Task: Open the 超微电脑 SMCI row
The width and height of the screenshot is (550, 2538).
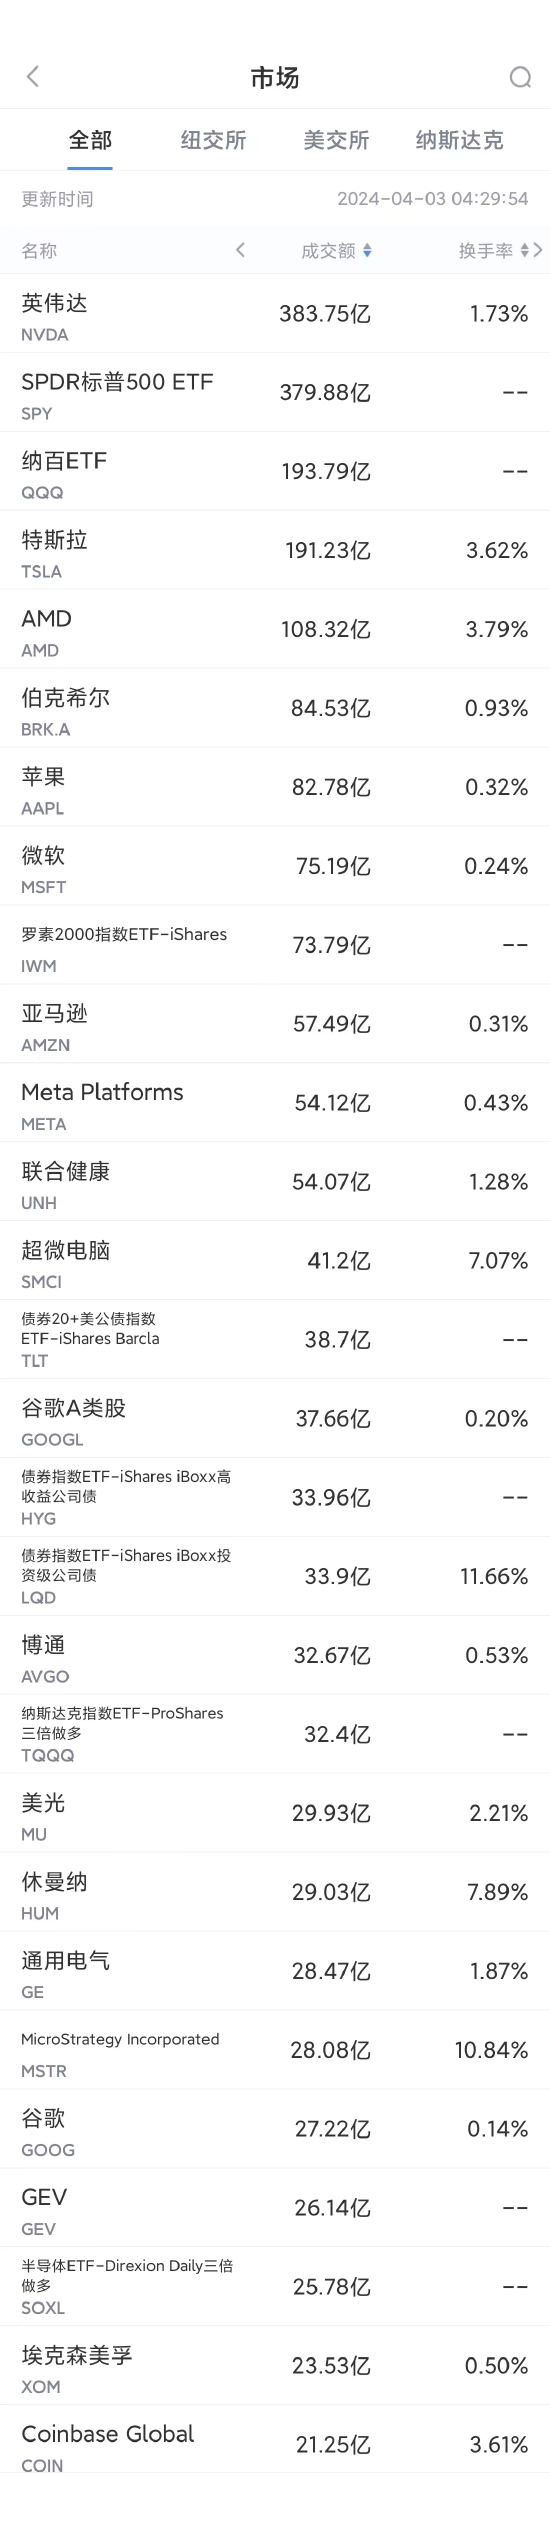Action: [275, 1261]
